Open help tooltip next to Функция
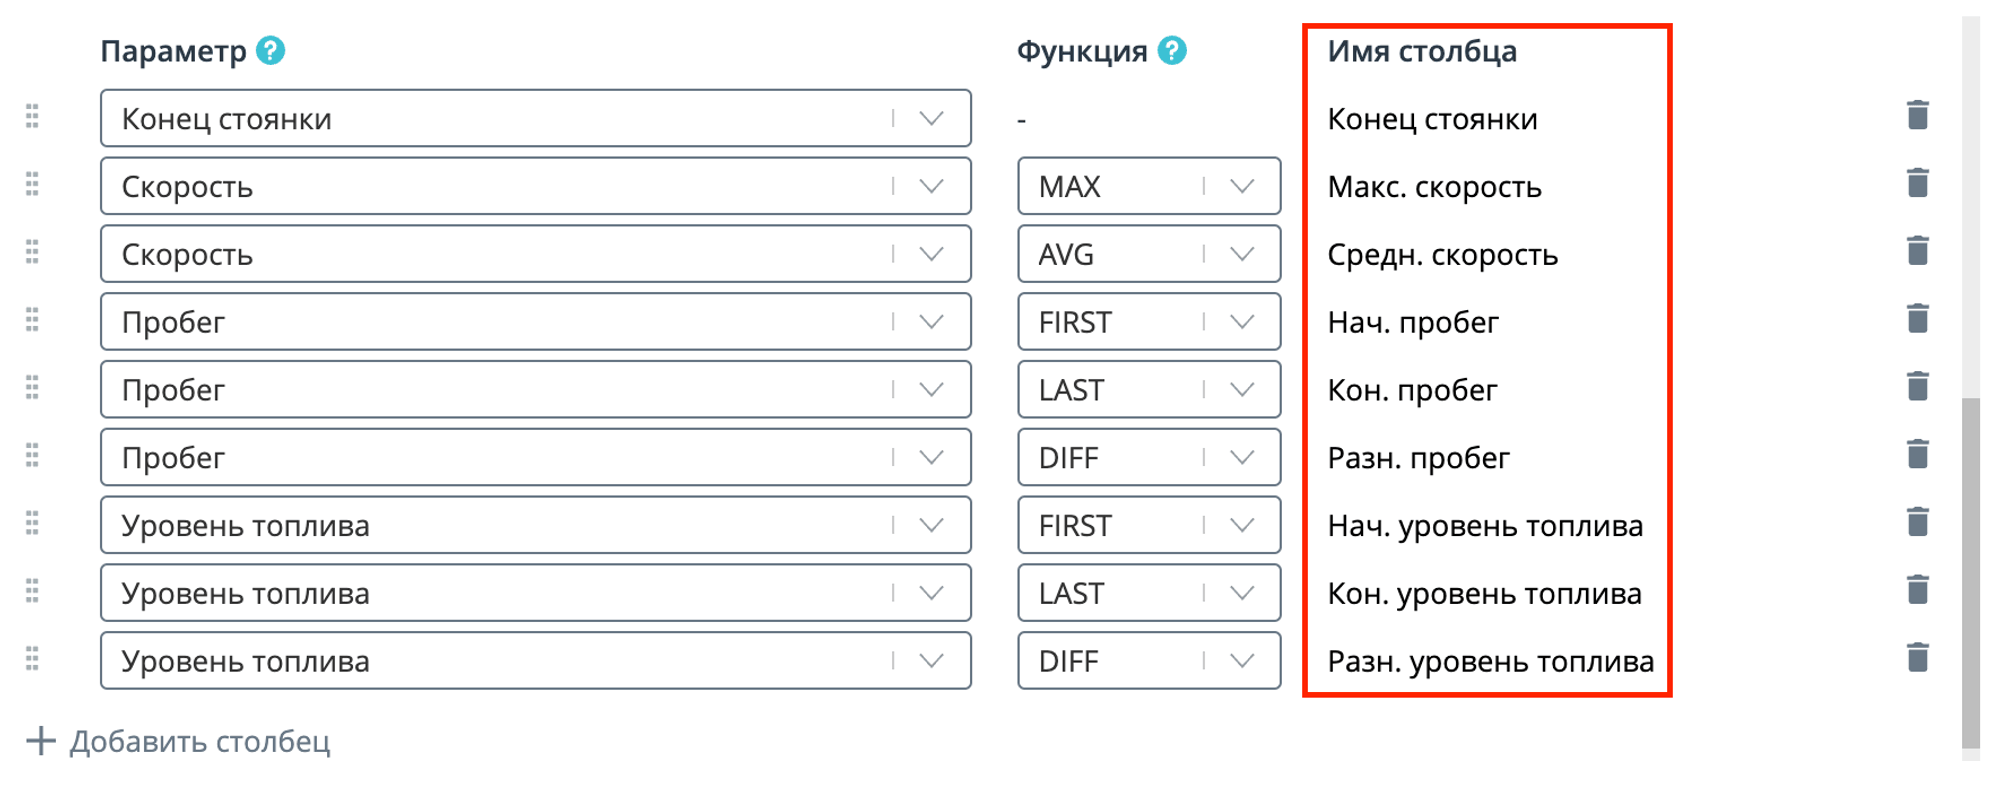Viewport: 2000px width, 791px height. (1172, 50)
